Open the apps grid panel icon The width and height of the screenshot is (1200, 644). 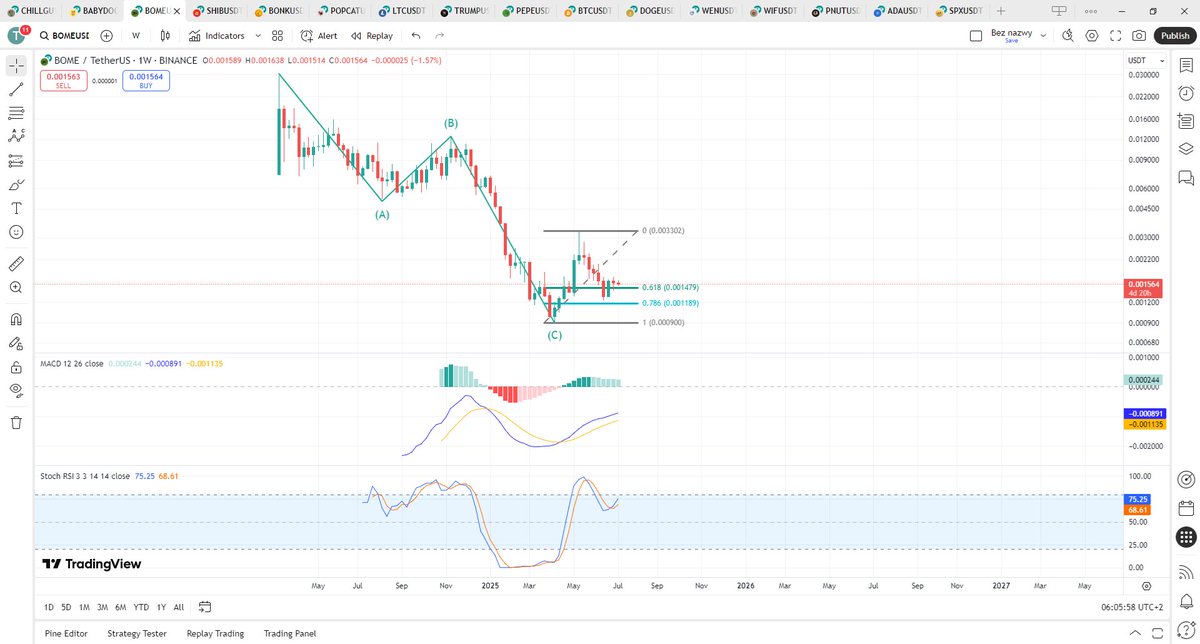point(1186,537)
